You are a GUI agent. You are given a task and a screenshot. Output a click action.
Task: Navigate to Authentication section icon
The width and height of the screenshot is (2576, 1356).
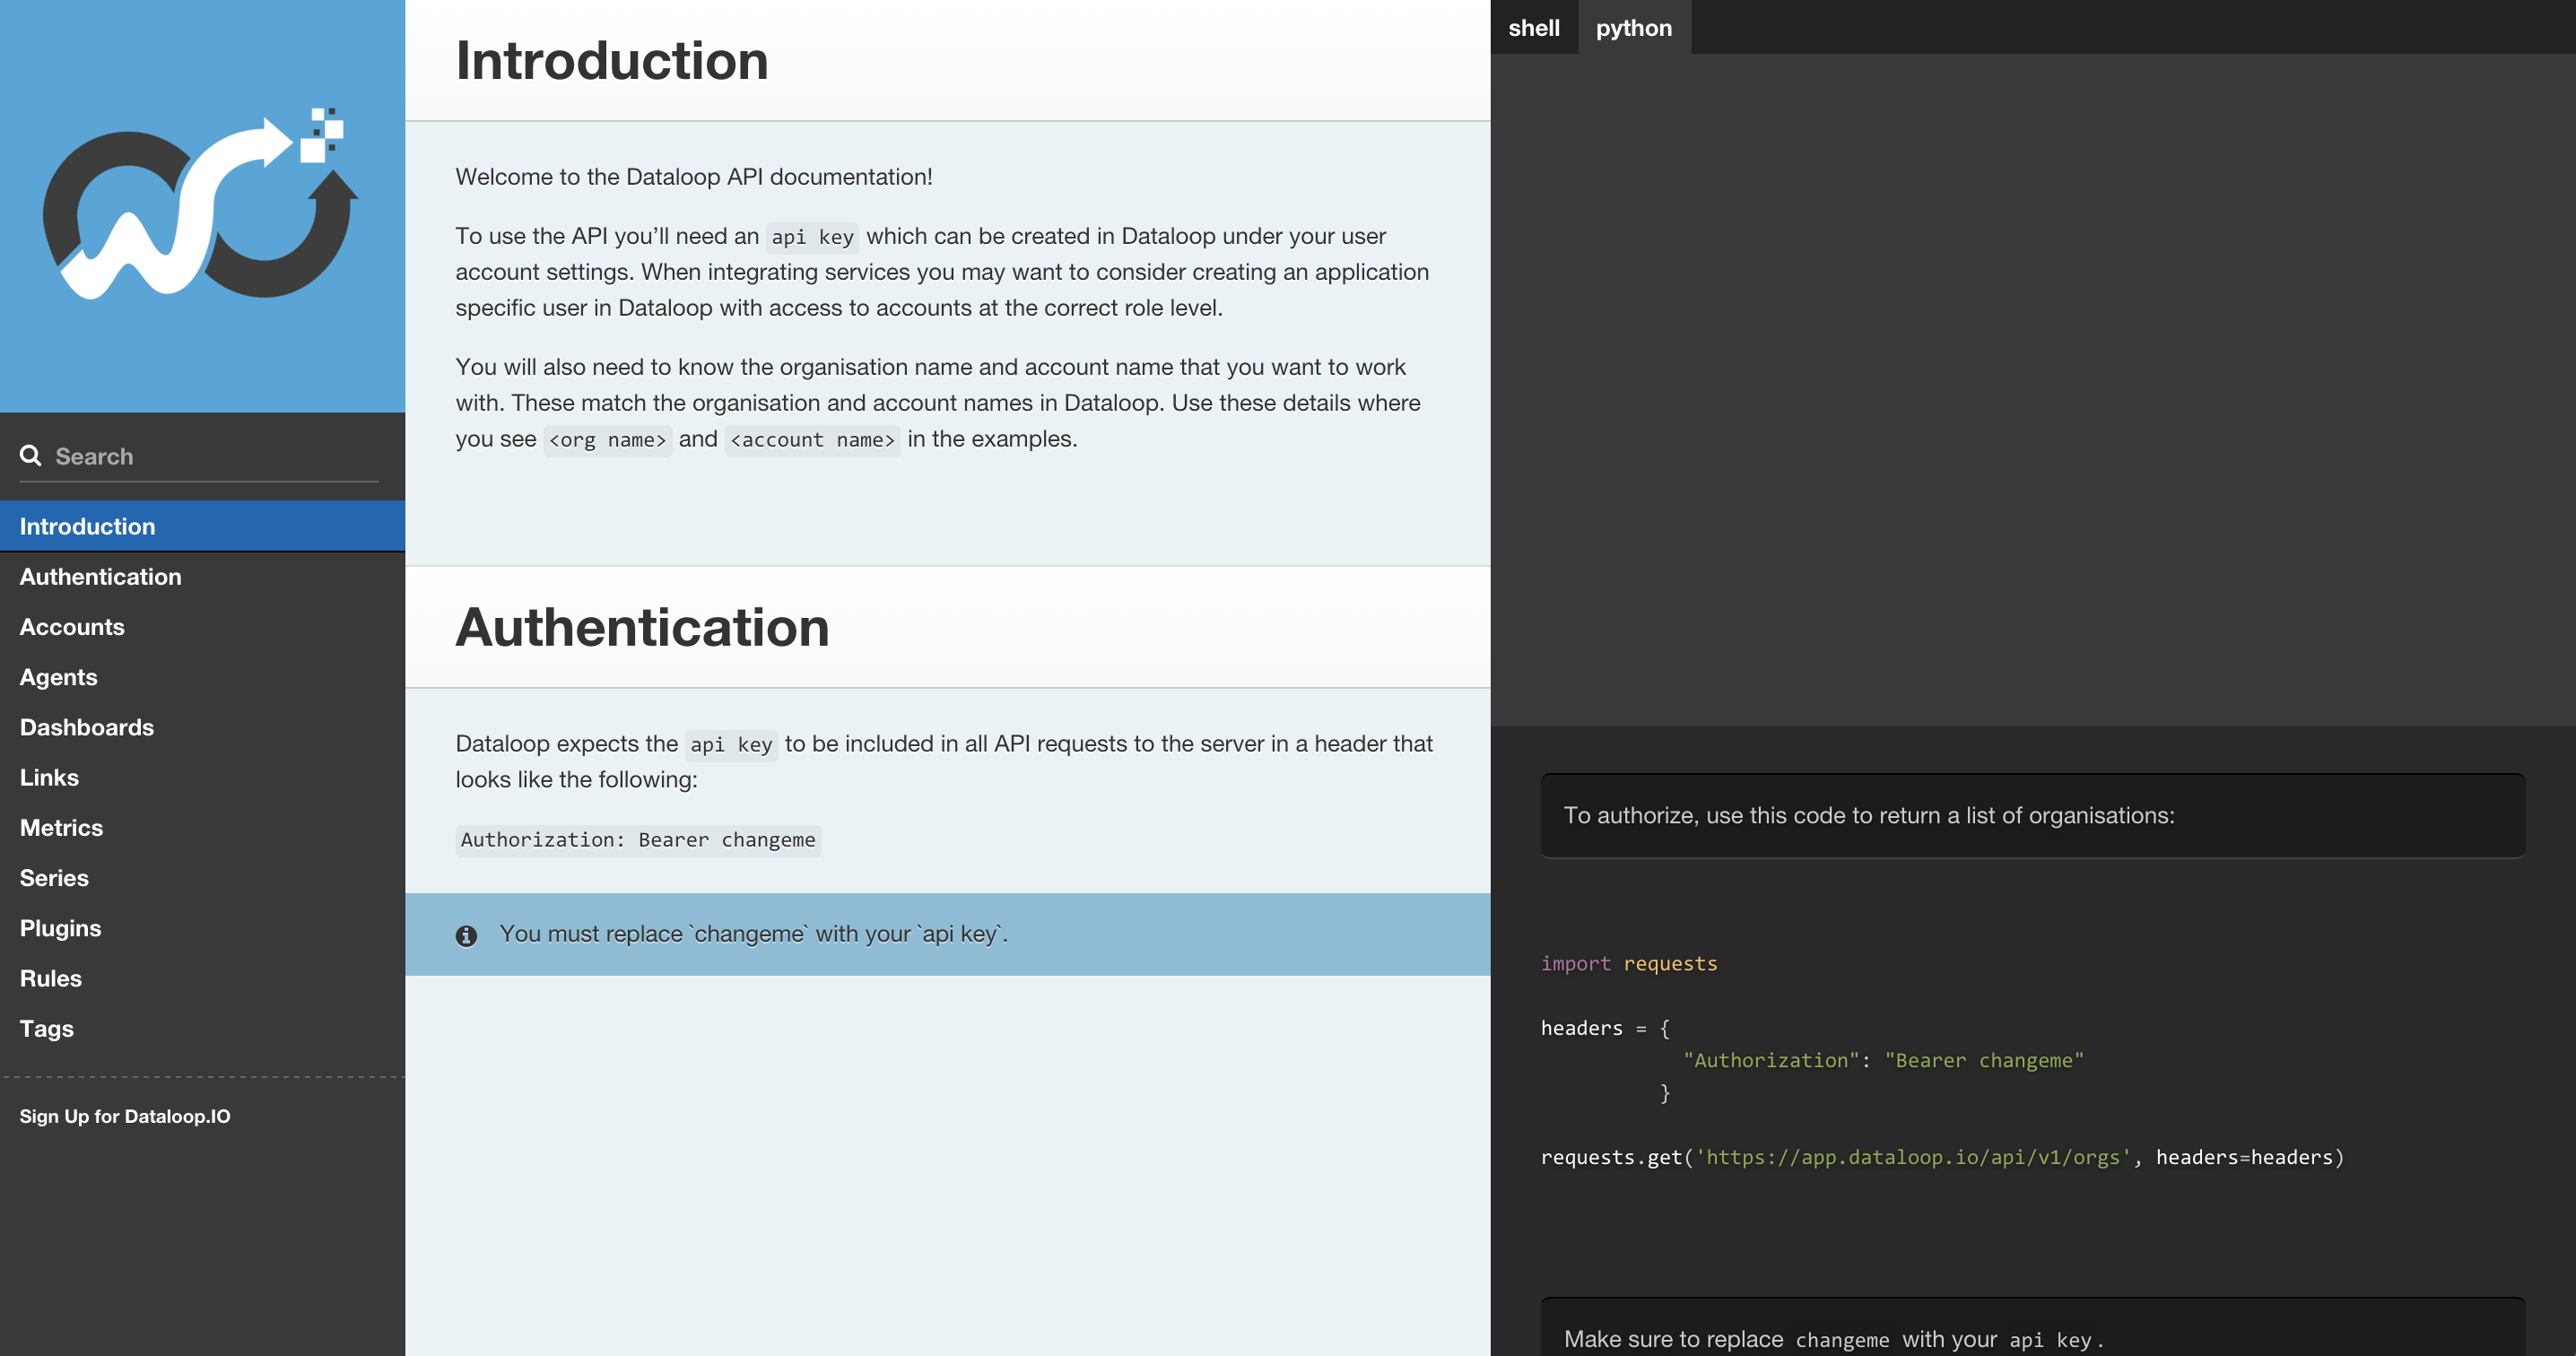99,576
